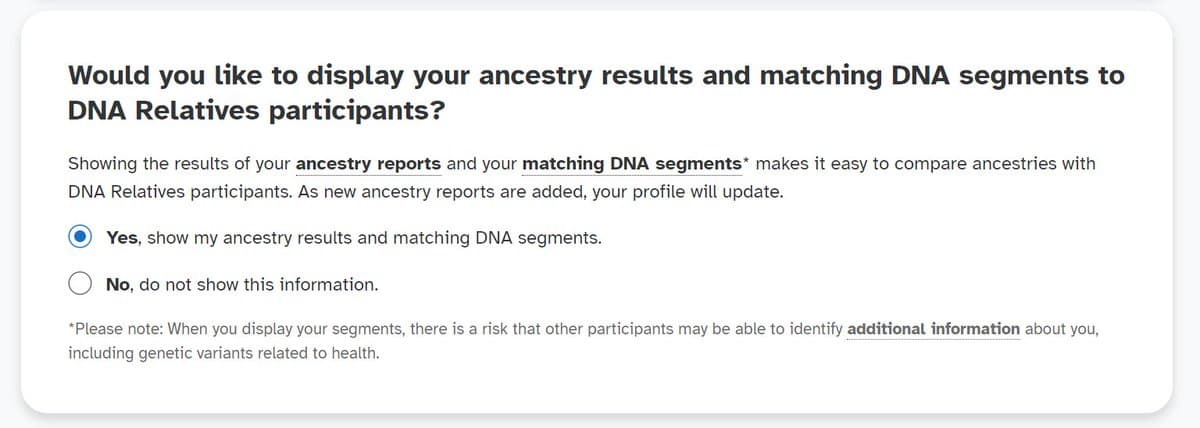Click the bold 'Yes' word in first option
The height and width of the screenshot is (428, 1200).
123,238
